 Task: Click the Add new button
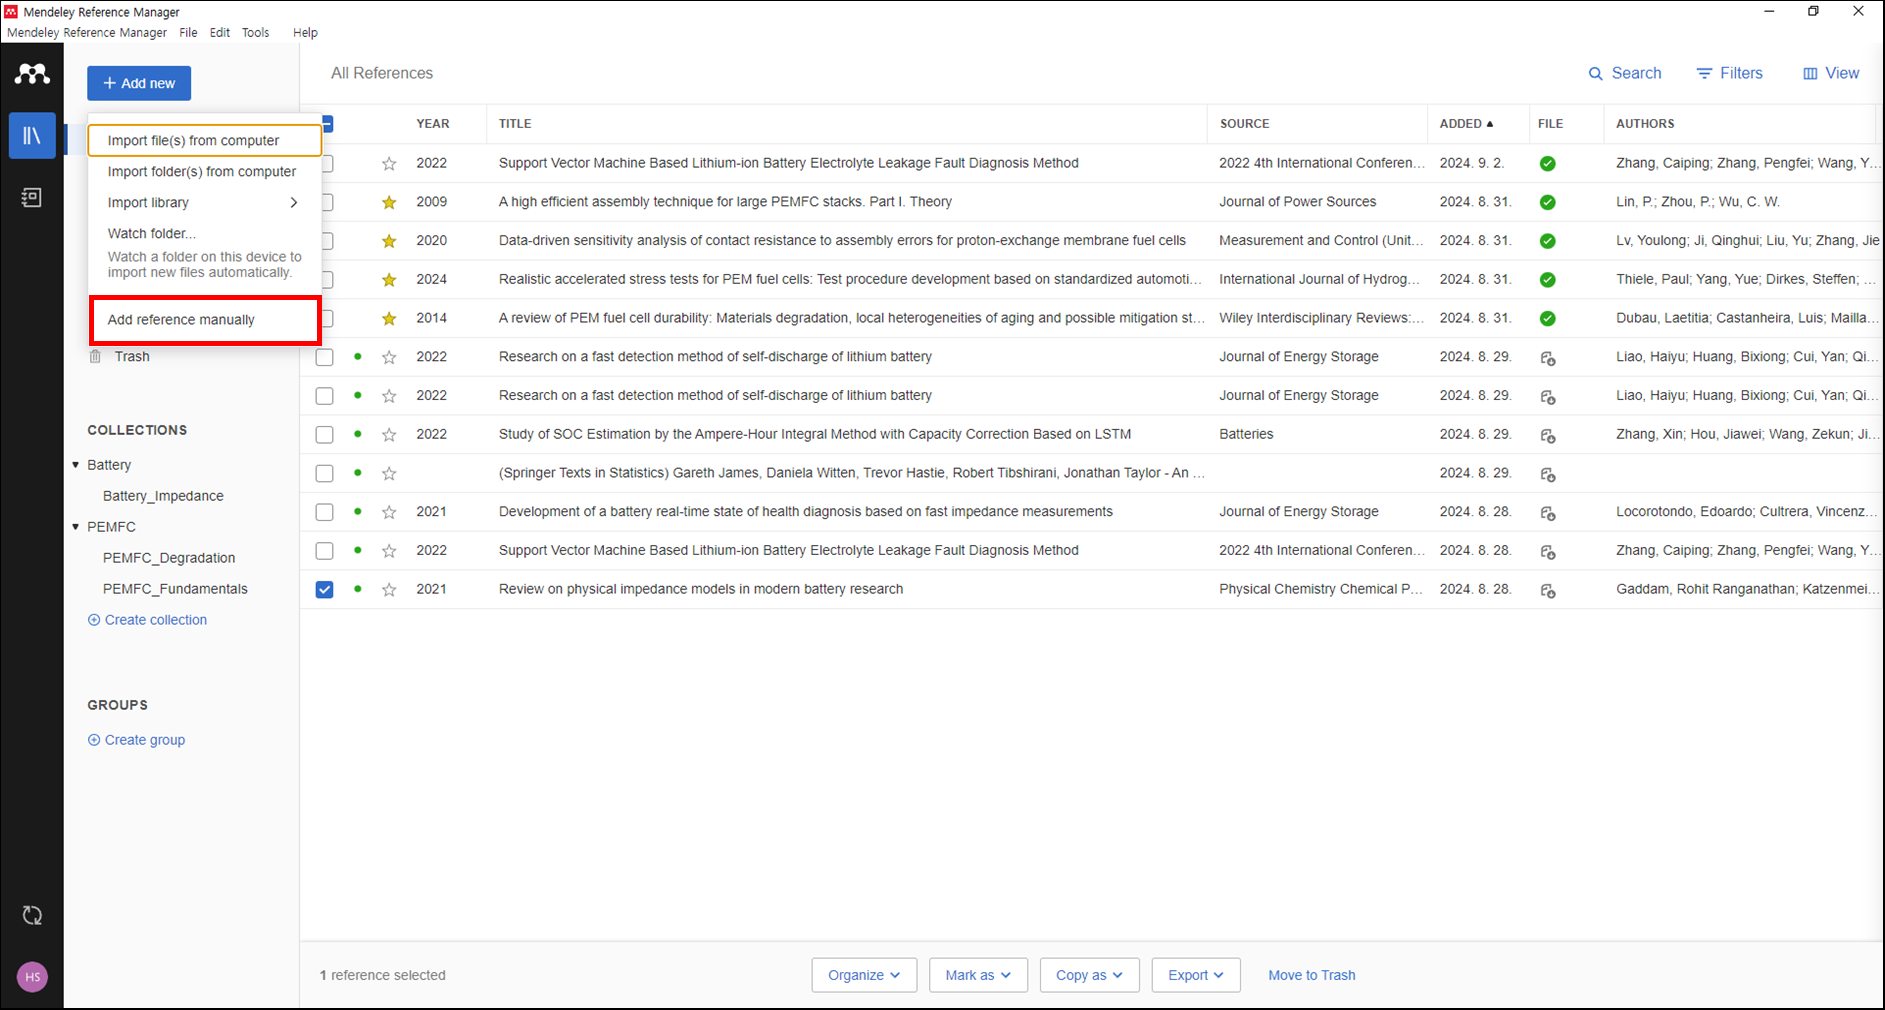point(139,83)
